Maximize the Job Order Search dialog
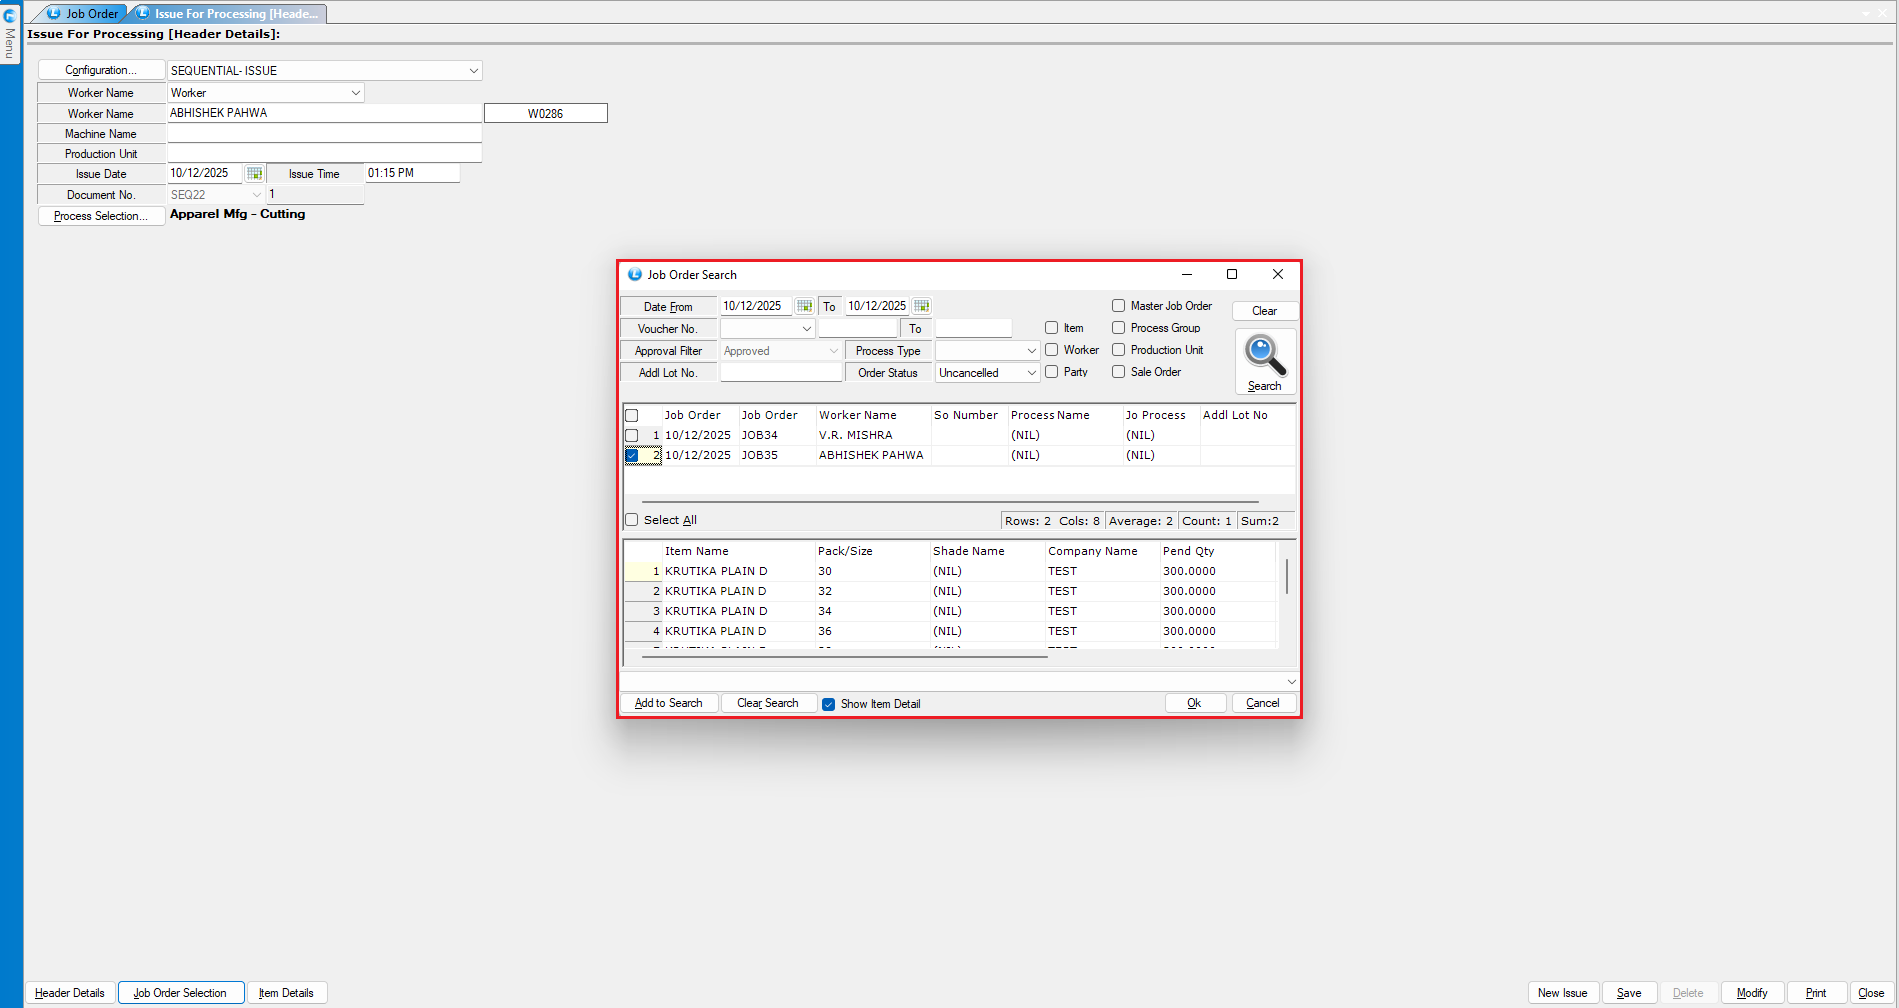The height and width of the screenshot is (1008, 1899). tap(1232, 274)
